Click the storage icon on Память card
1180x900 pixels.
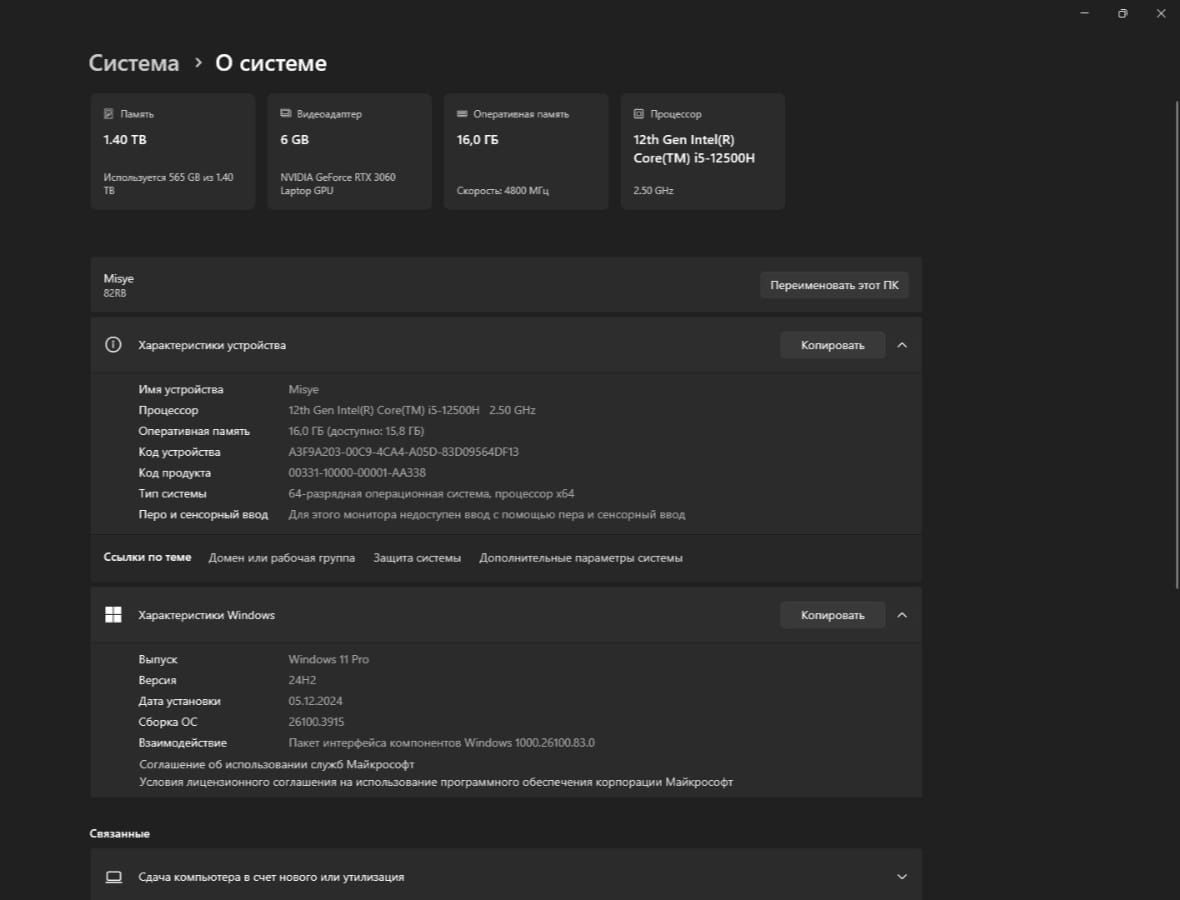click(108, 114)
